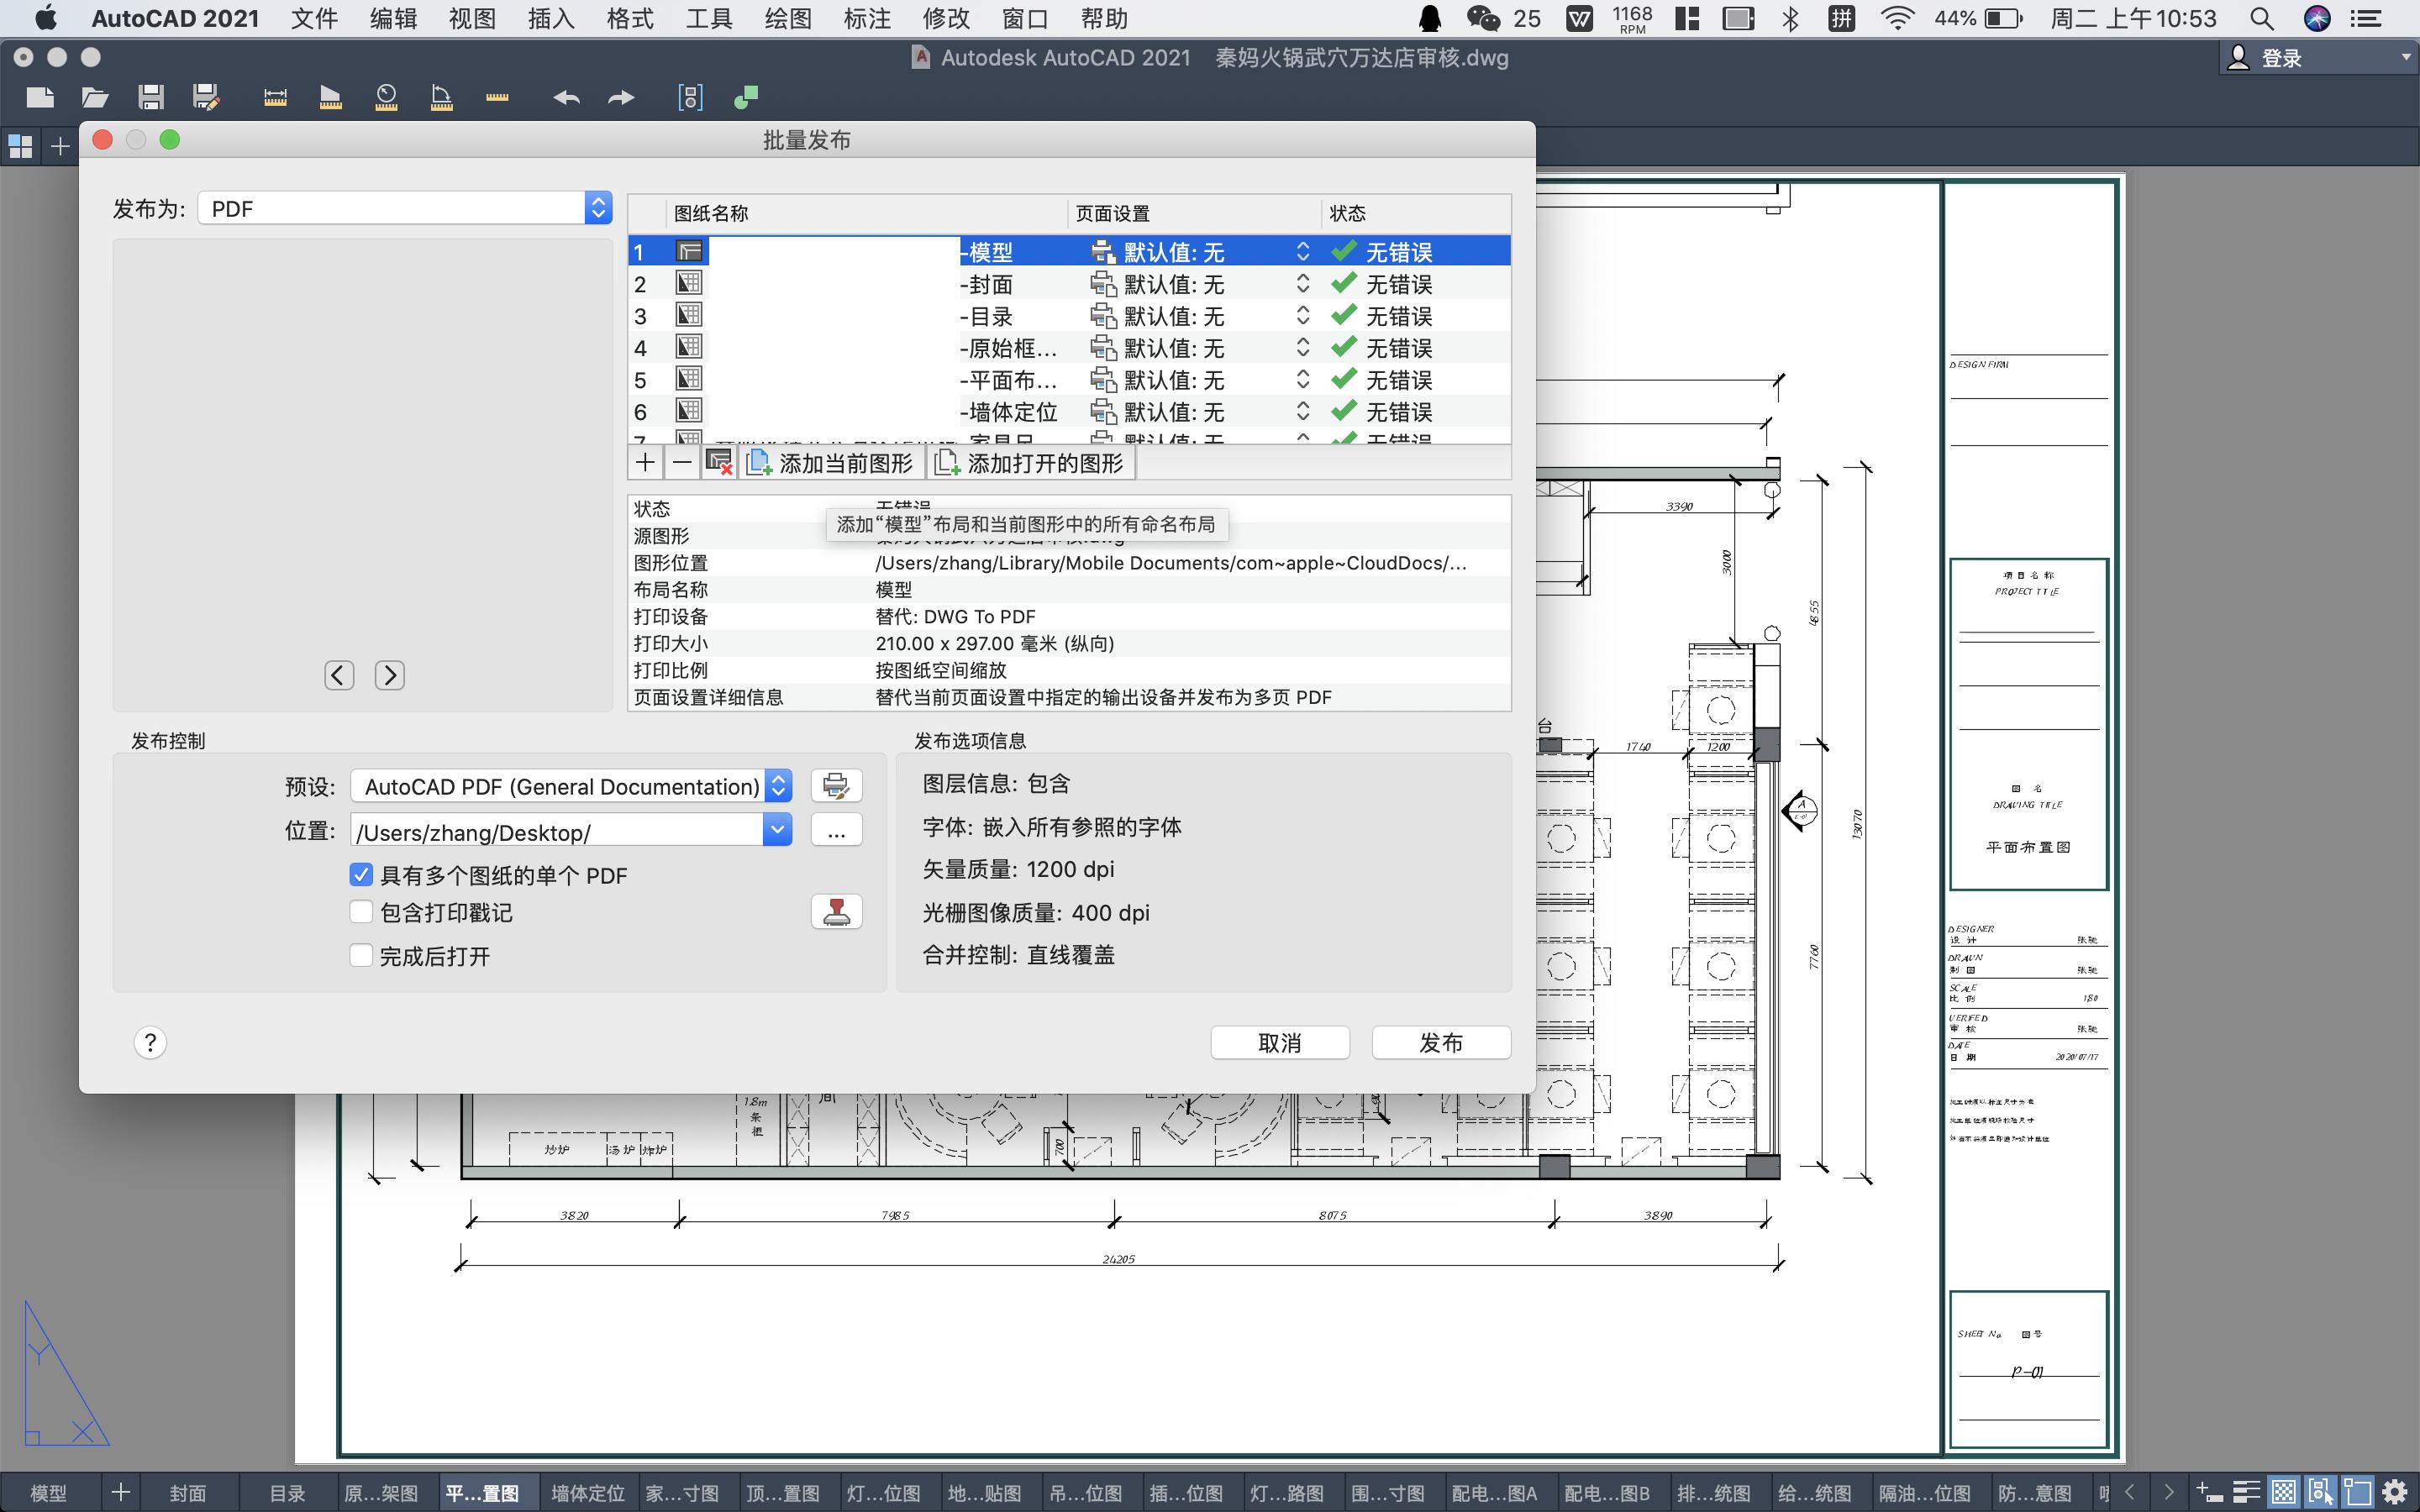Enable the 包含打印戳记 checkbox

(x=361, y=912)
